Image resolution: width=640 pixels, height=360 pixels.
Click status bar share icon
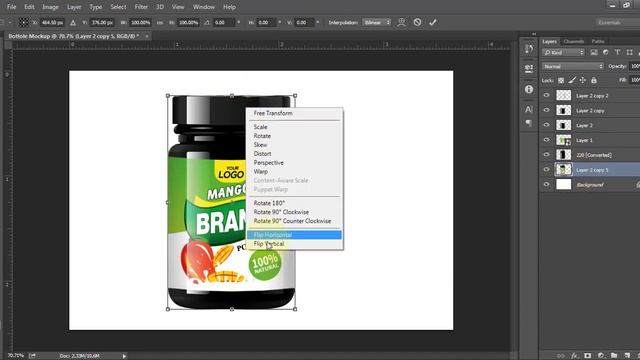[32, 356]
